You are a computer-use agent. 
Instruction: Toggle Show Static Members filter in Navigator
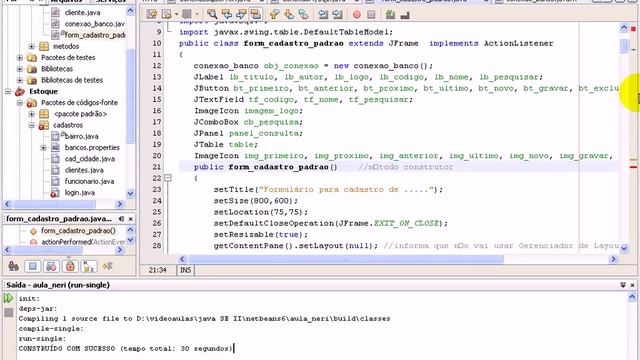click(x=51, y=266)
